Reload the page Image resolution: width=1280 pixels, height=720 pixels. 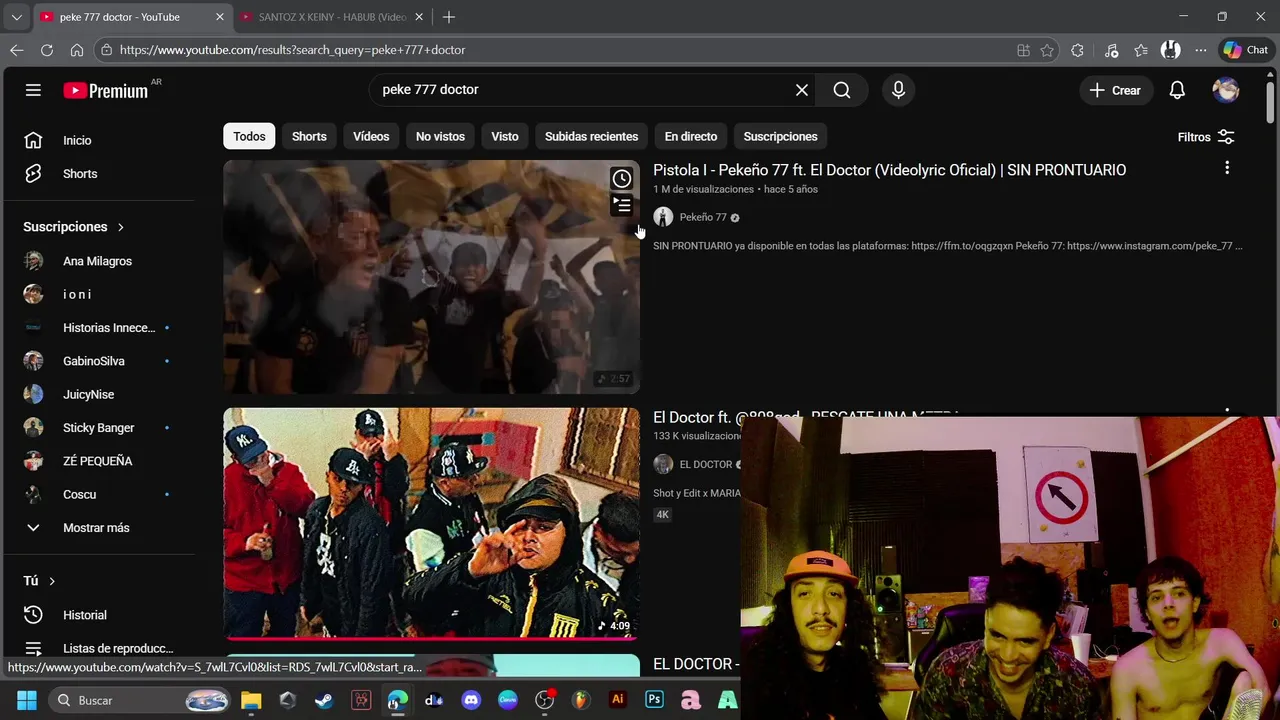[47, 50]
